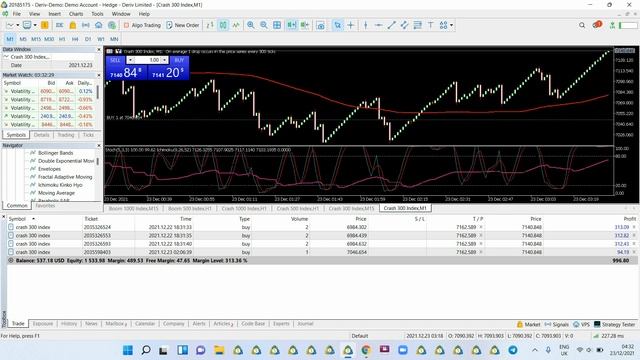Viewport: 640px width, 360px height.
Task: Click the Windows Start button
Action: tap(128, 350)
